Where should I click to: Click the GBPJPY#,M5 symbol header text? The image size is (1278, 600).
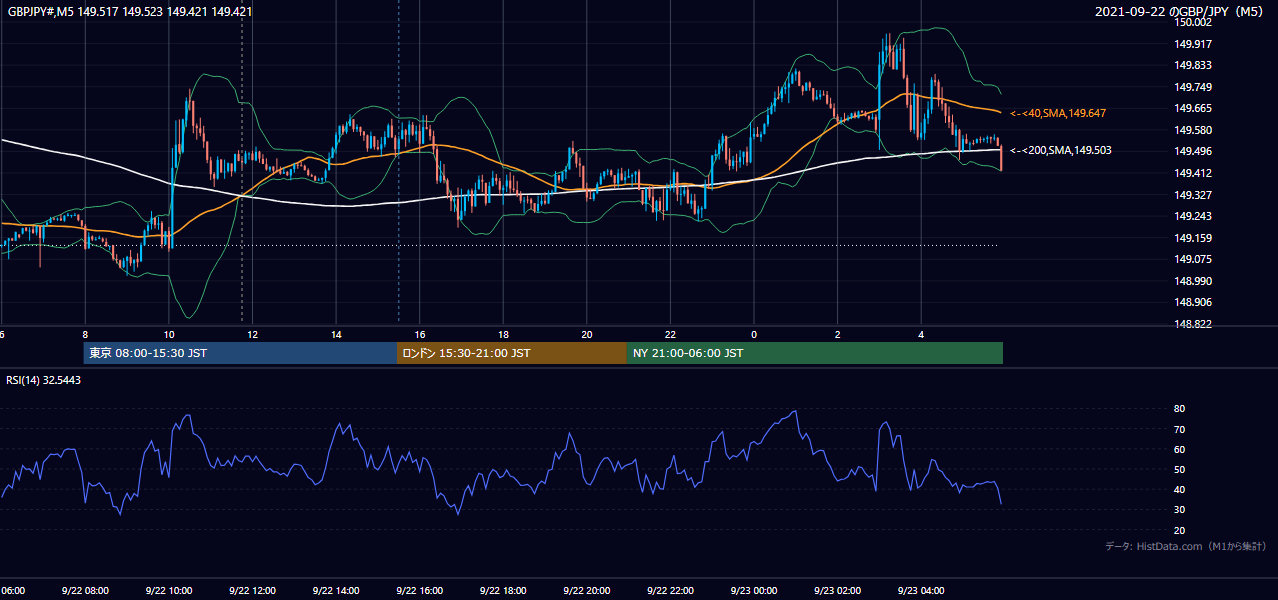(x=130, y=11)
